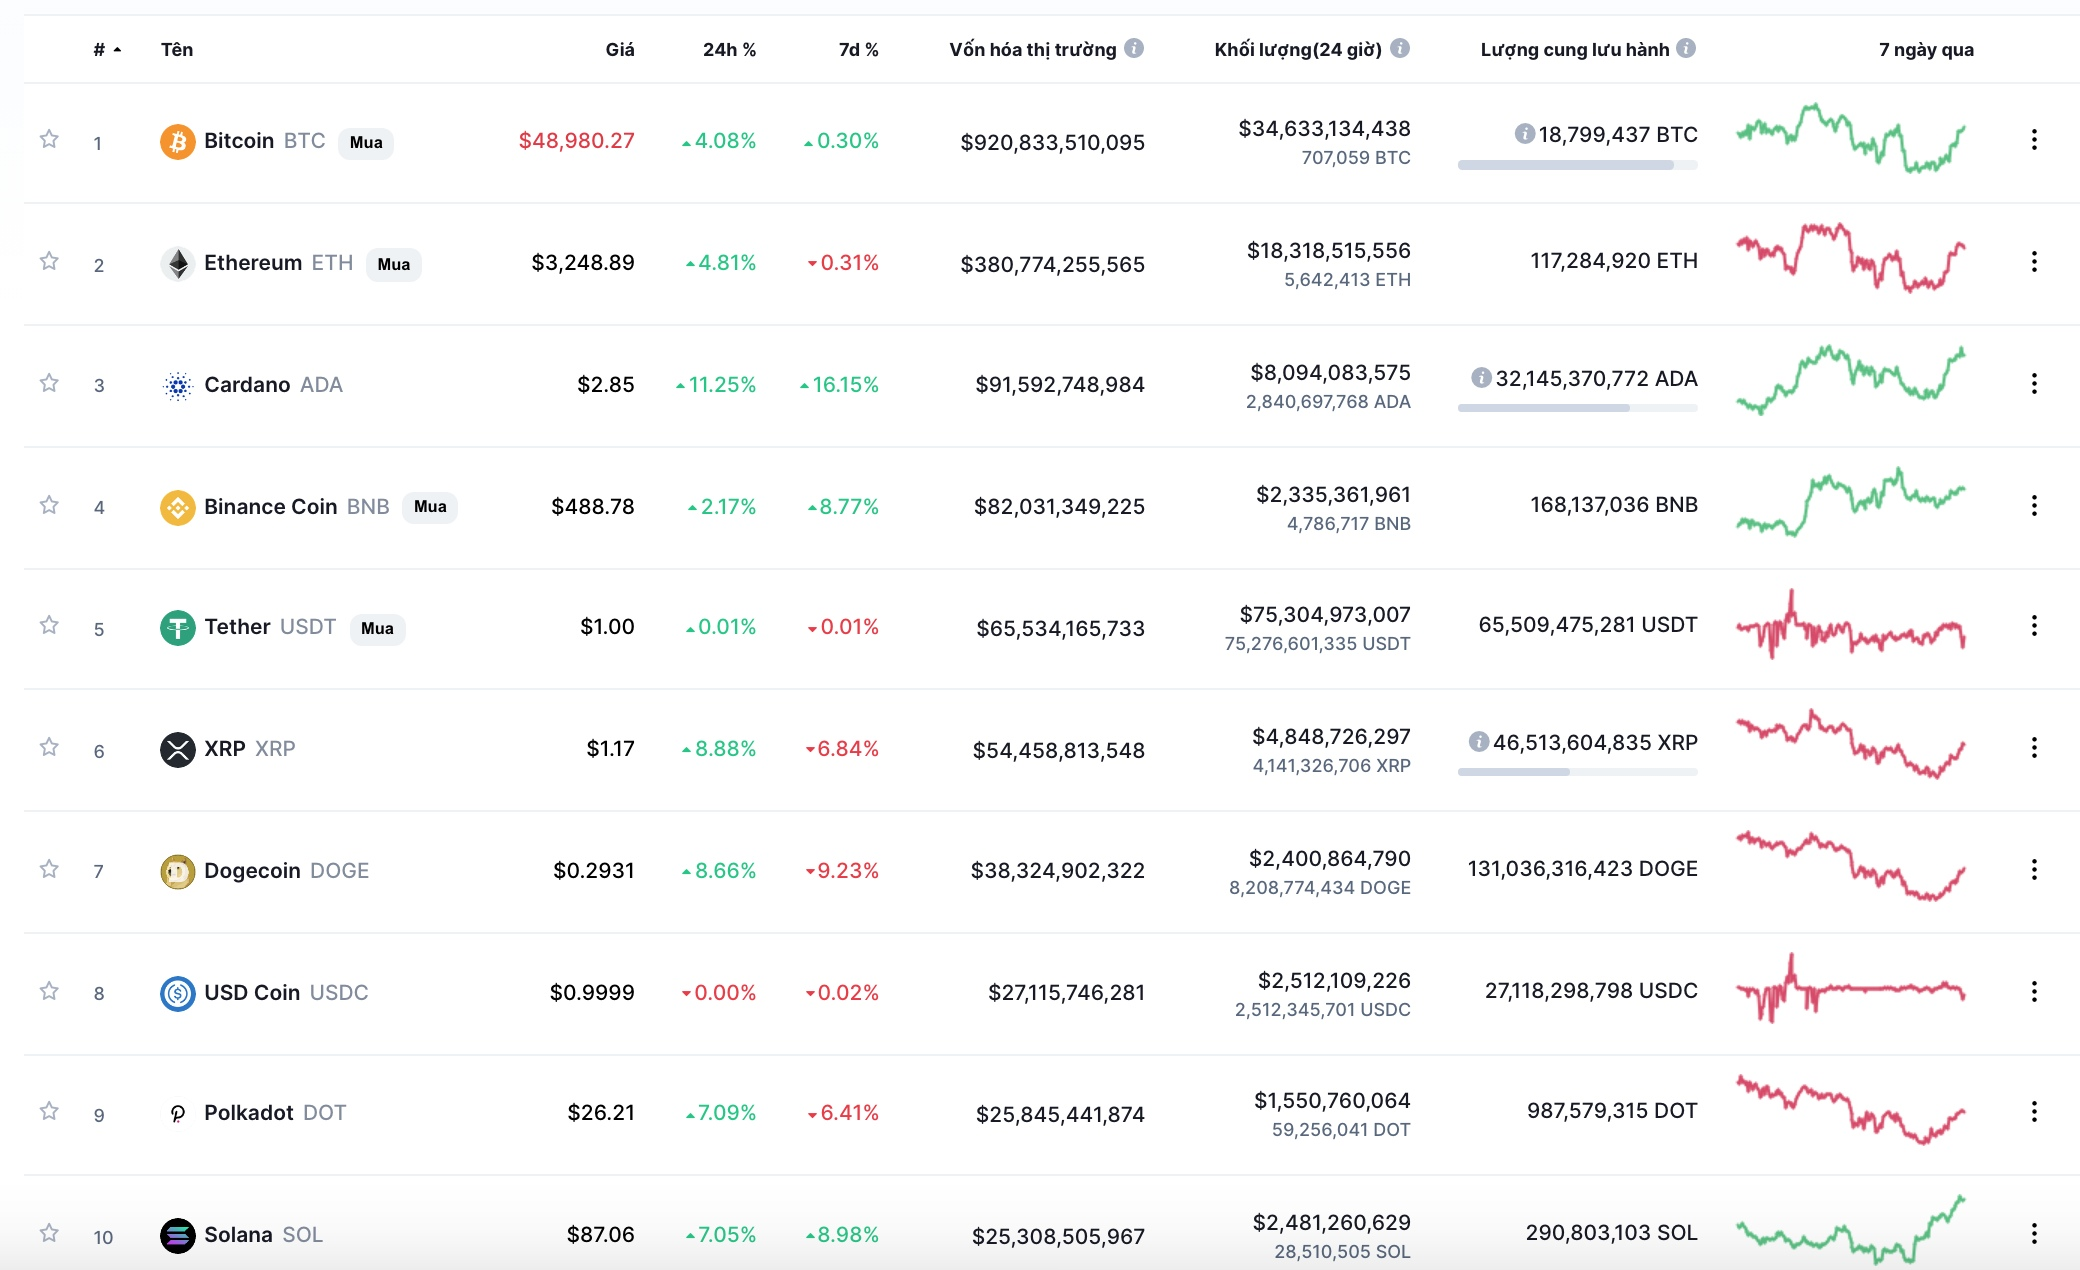Open the Bitcoin row's three-dot menu

pyautogui.click(x=2034, y=140)
